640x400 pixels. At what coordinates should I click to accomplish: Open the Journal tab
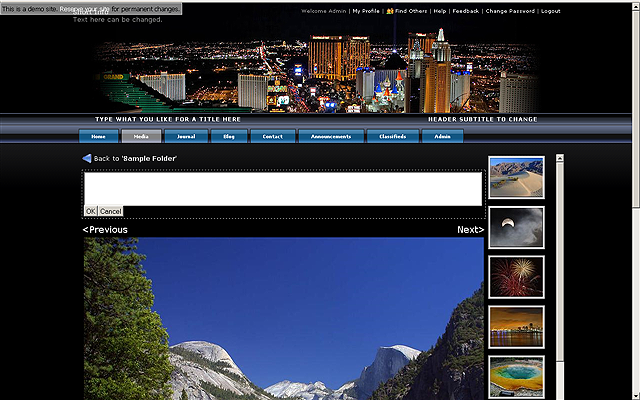185,136
